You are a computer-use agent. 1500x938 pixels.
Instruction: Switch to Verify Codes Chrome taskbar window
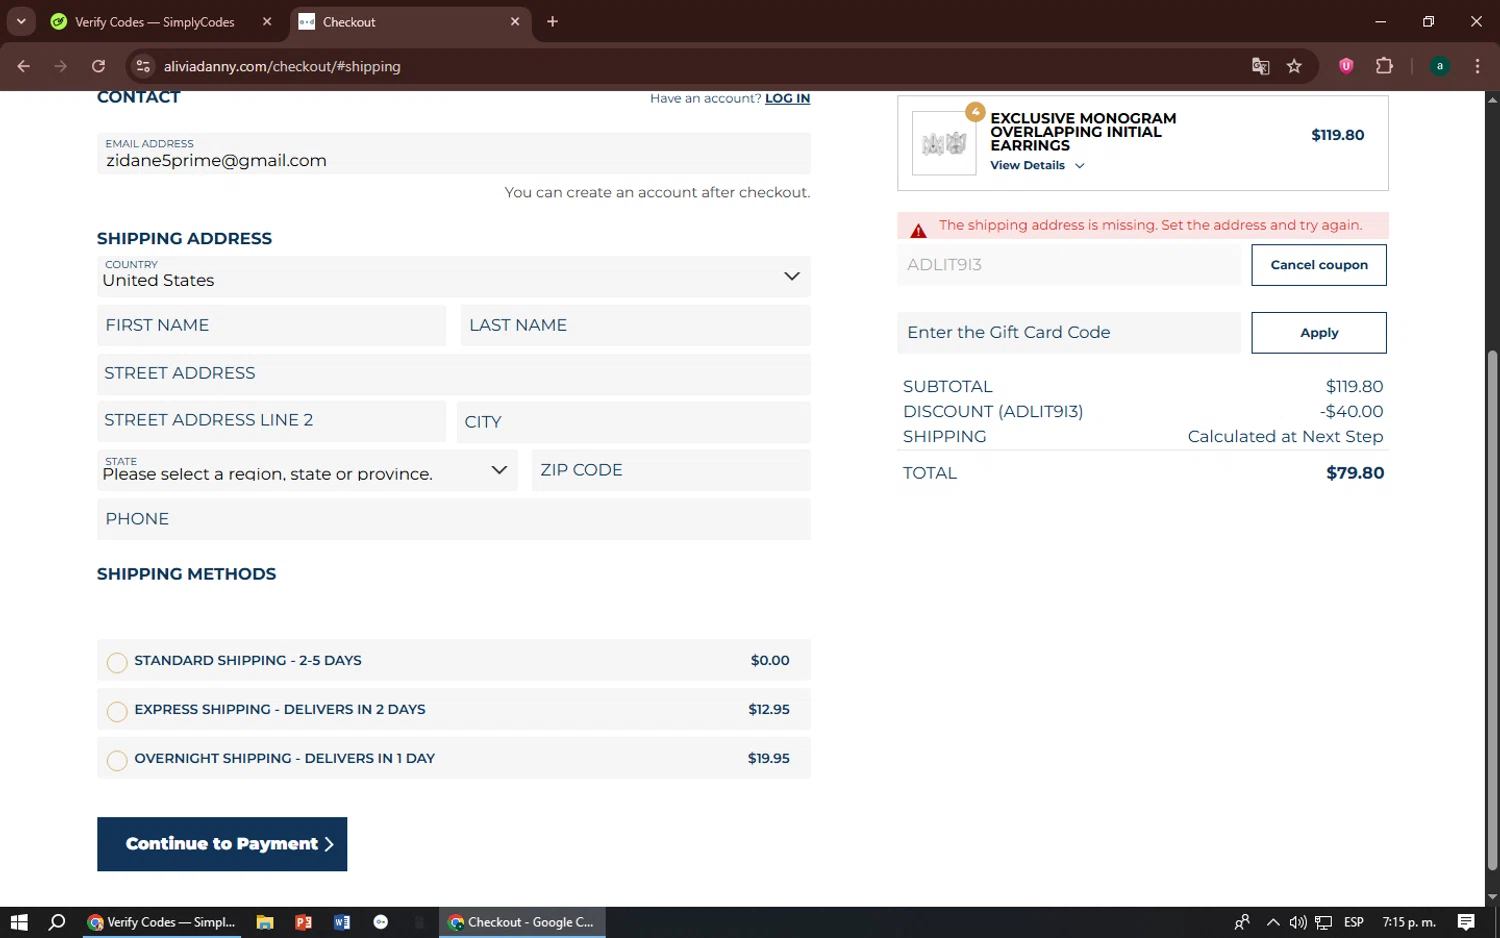(161, 922)
